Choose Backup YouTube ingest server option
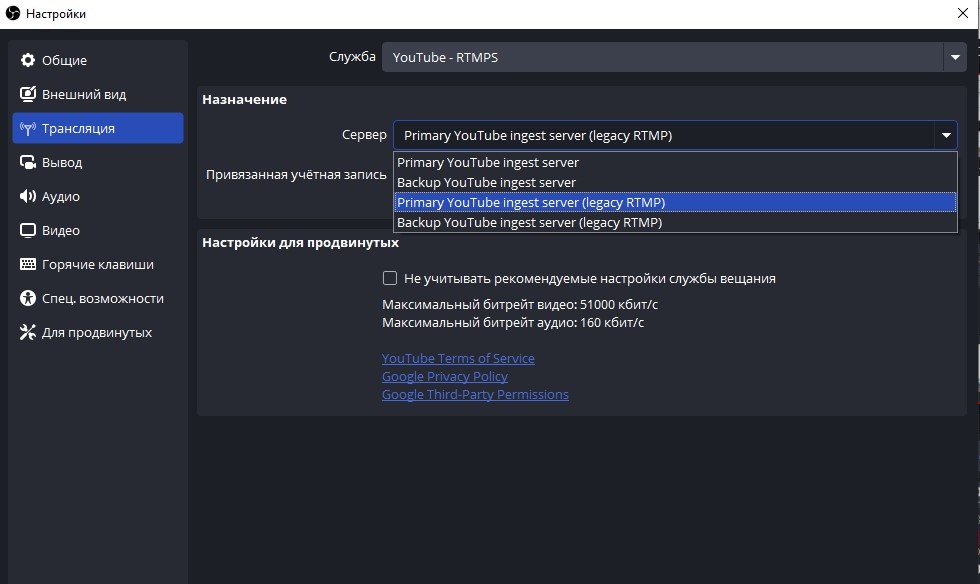Image resolution: width=980 pixels, height=584 pixels. [486, 182]
